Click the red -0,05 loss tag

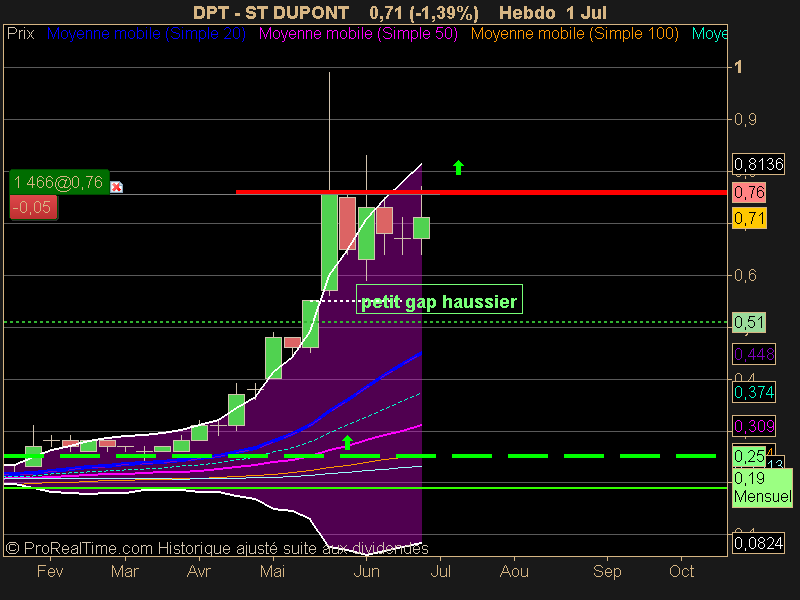click(33, 208)
